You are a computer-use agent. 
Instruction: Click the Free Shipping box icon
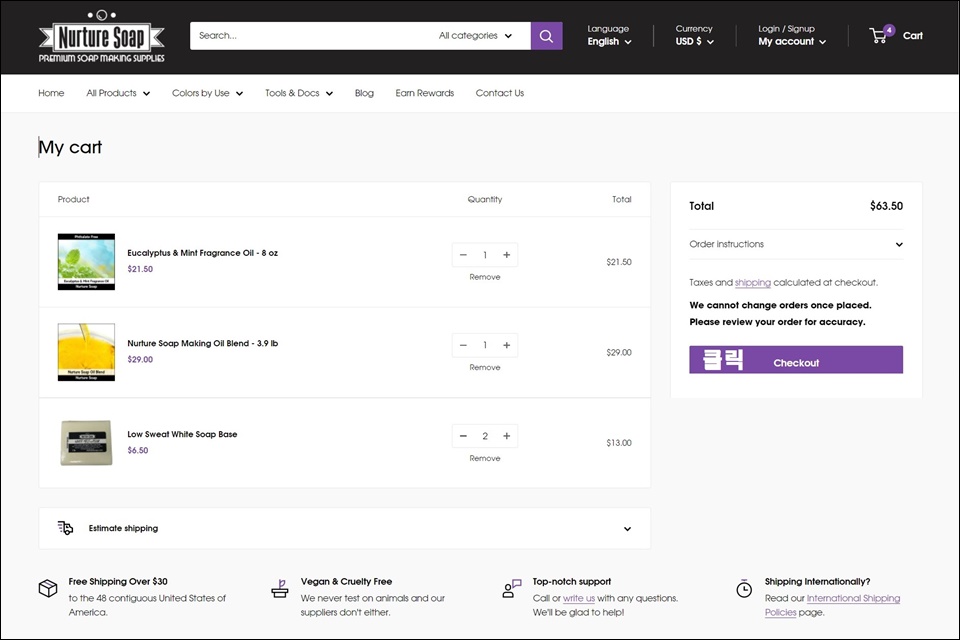[x=48, y=588]
